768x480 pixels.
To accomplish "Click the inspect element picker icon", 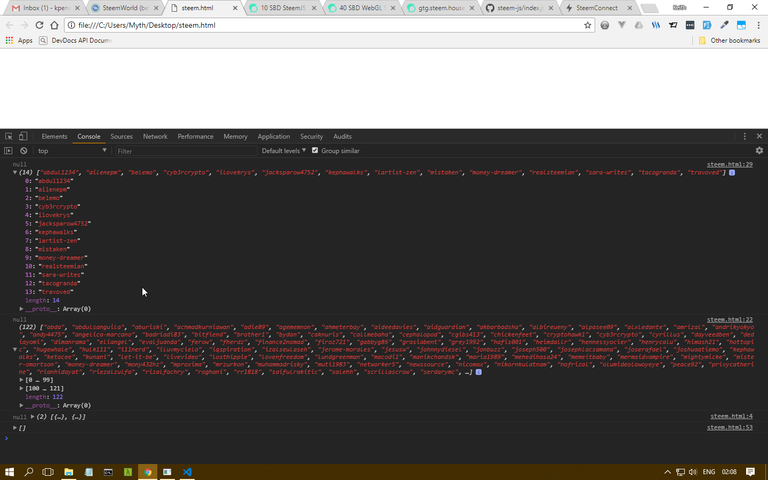I will [x=9, y=136].
